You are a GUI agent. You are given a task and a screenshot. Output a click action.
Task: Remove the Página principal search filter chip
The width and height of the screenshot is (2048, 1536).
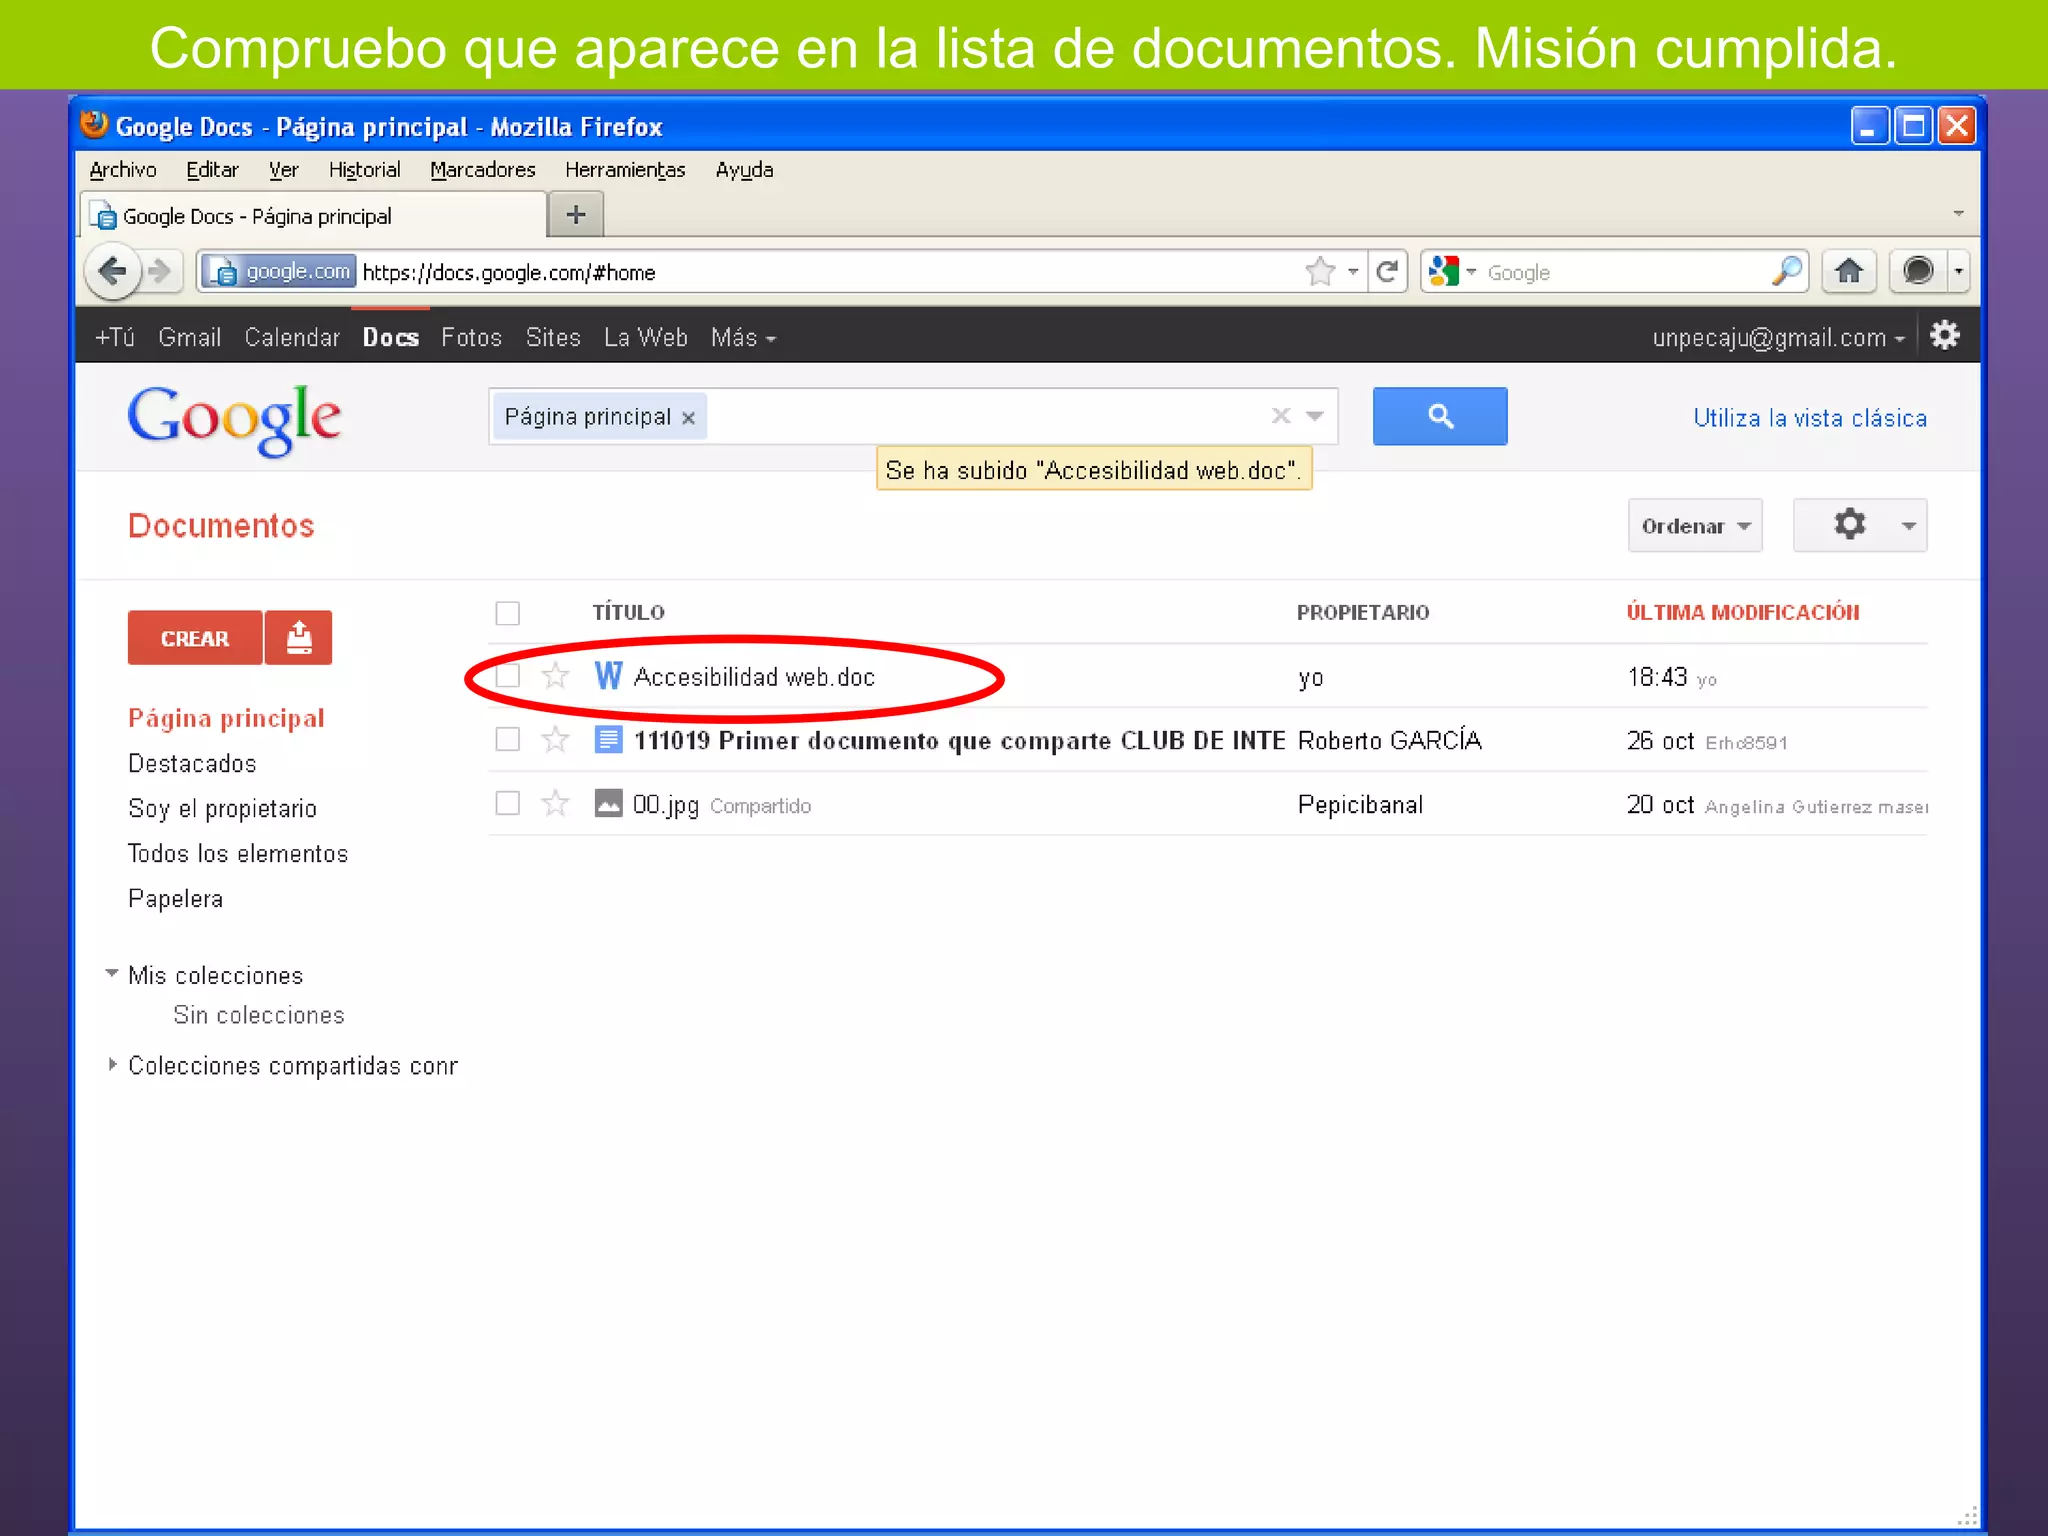tap(688, 418)
